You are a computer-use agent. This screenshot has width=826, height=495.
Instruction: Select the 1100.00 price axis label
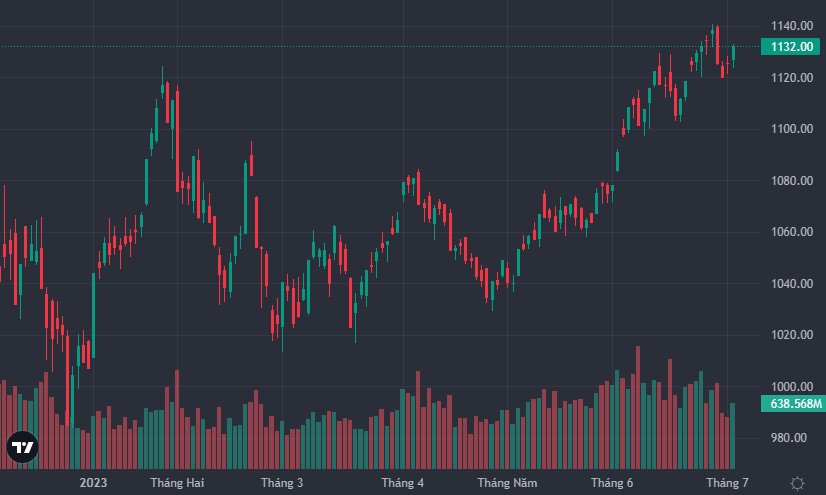pyautogui.click(x=790, y=129)
